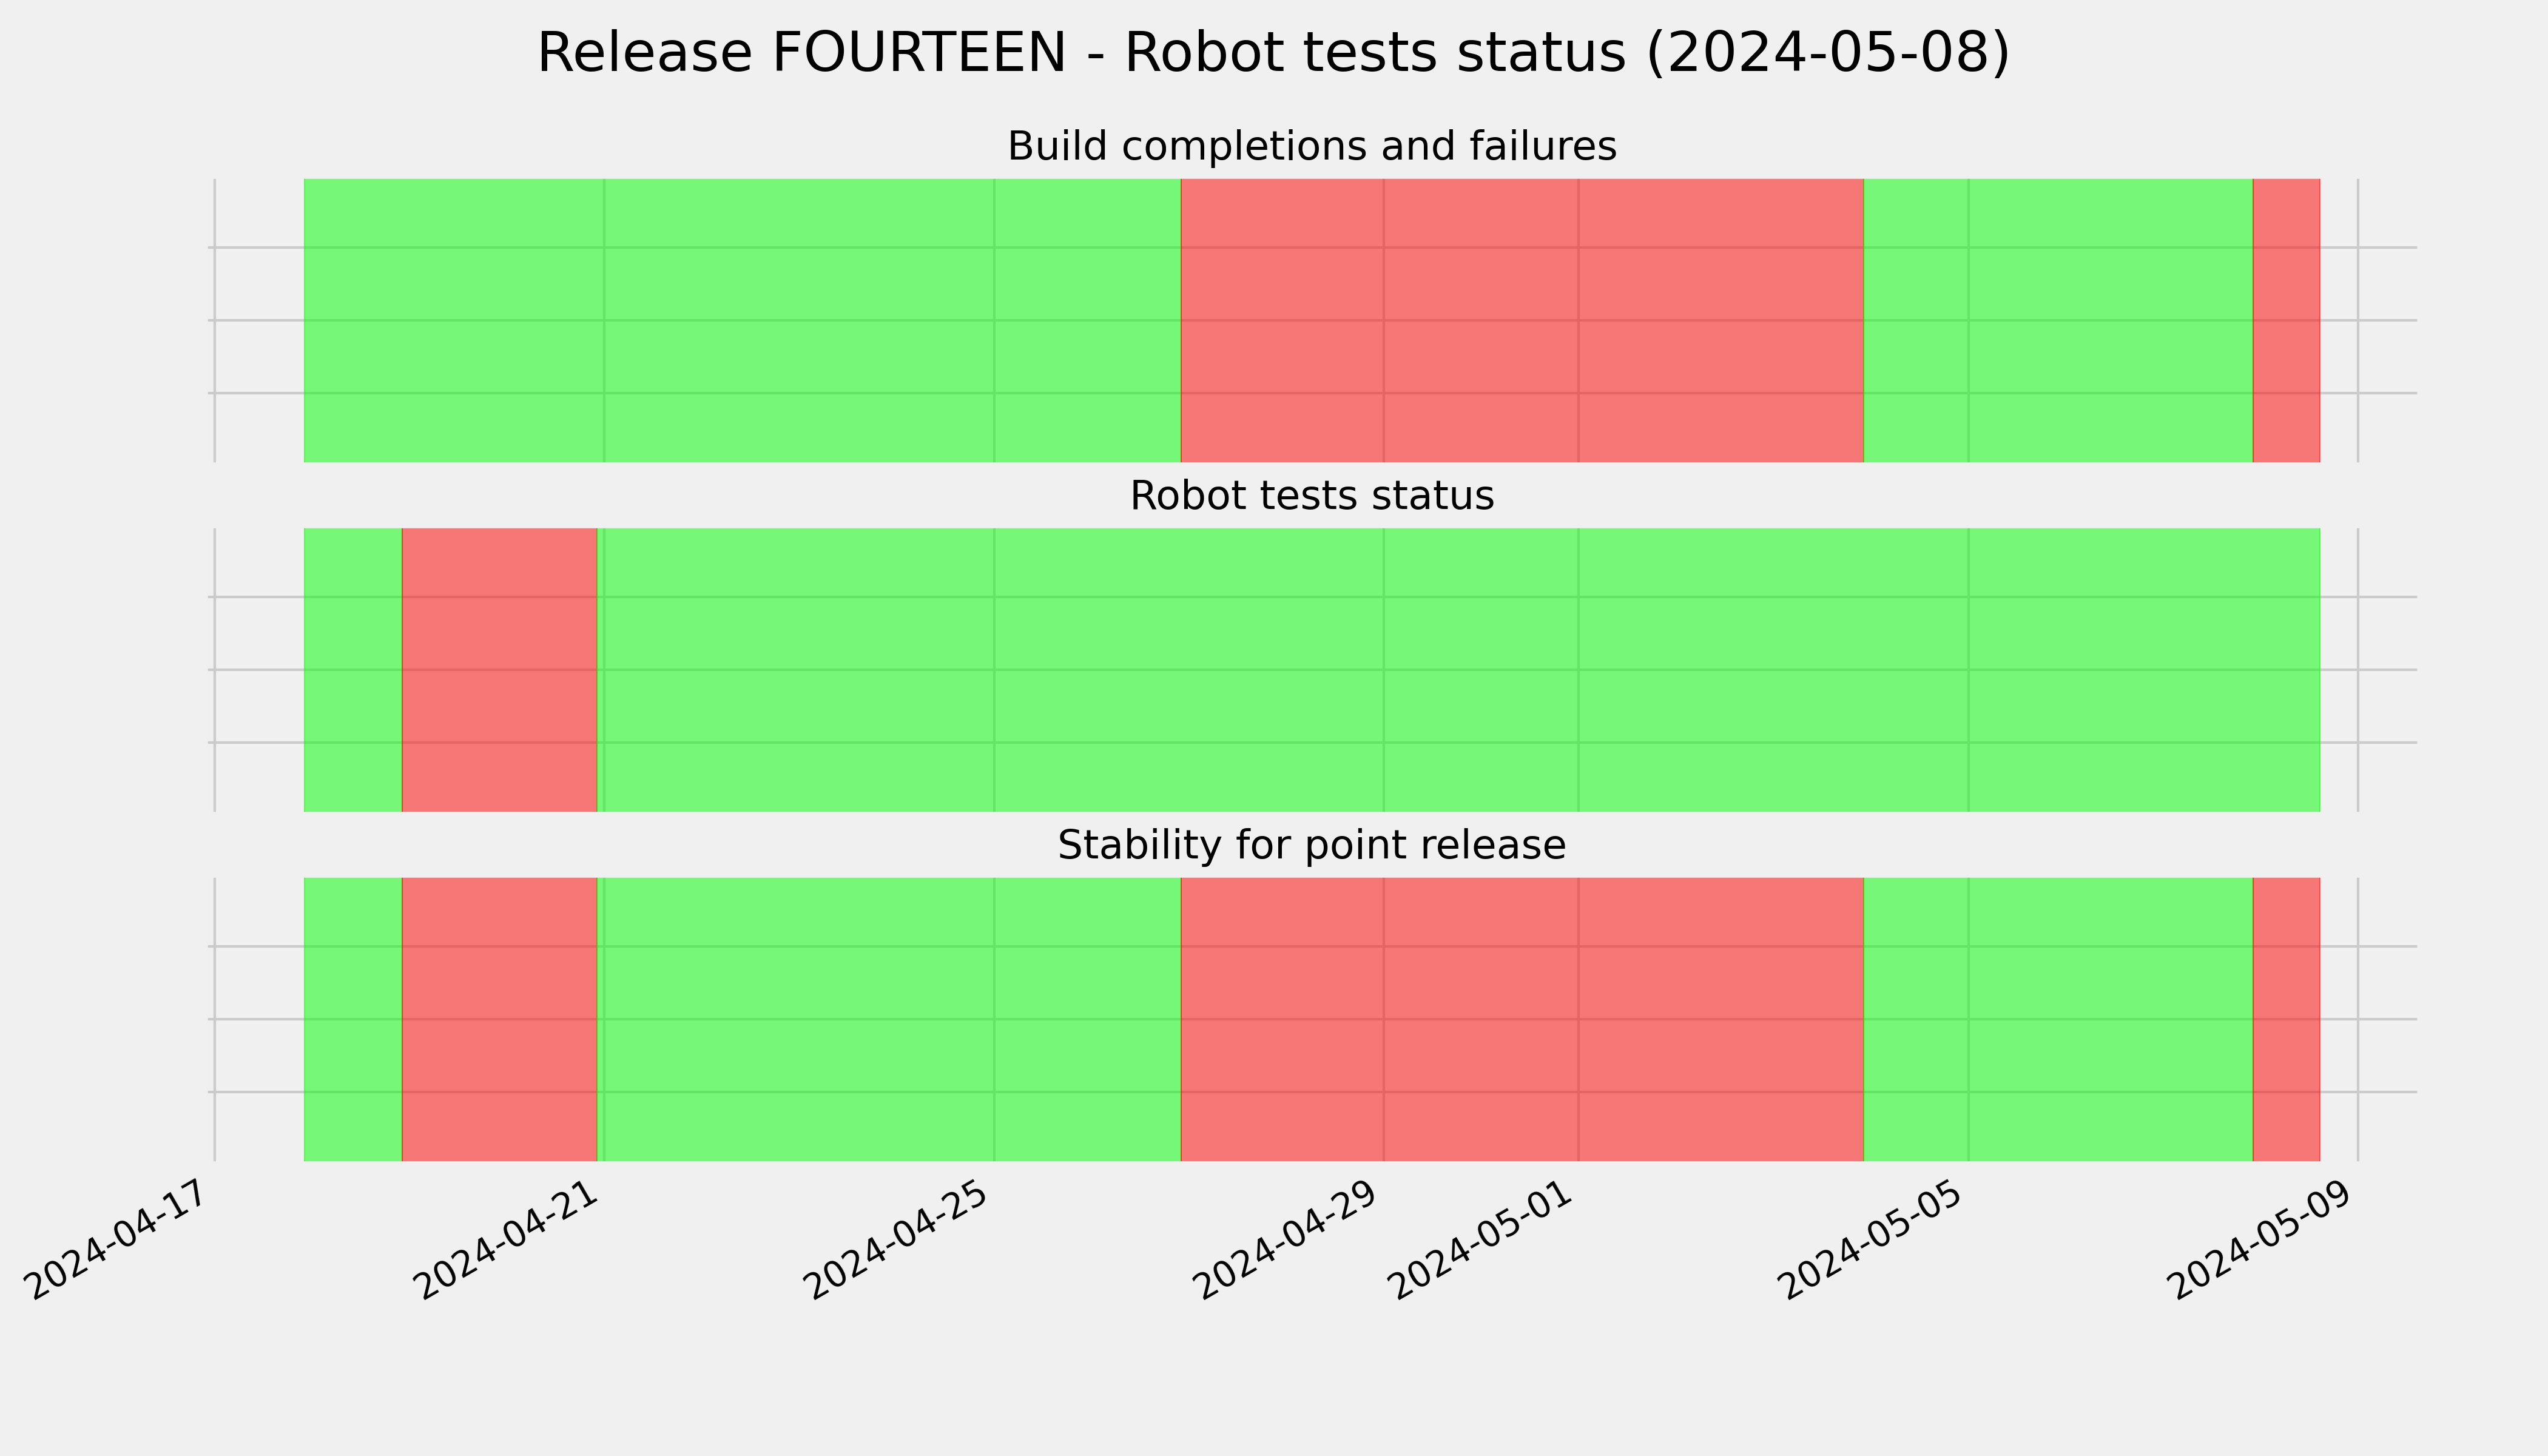Click the 'Stability for point release' heading
The width and height of the screenshot is (2548, 1456).
point(1311,846)
